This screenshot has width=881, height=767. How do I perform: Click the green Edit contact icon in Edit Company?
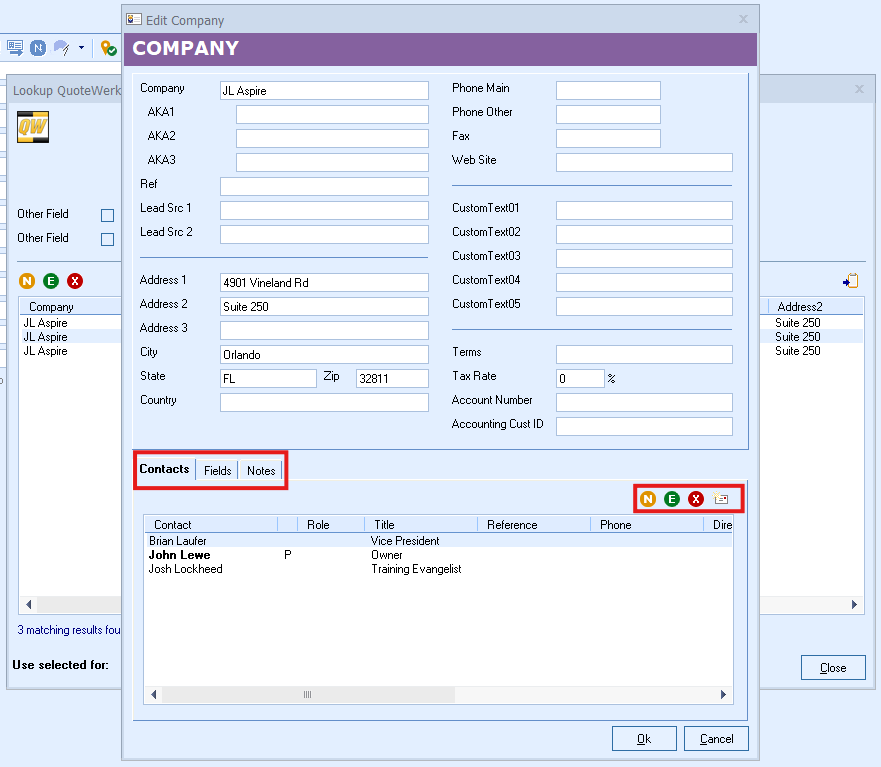[x=672, y=499]
